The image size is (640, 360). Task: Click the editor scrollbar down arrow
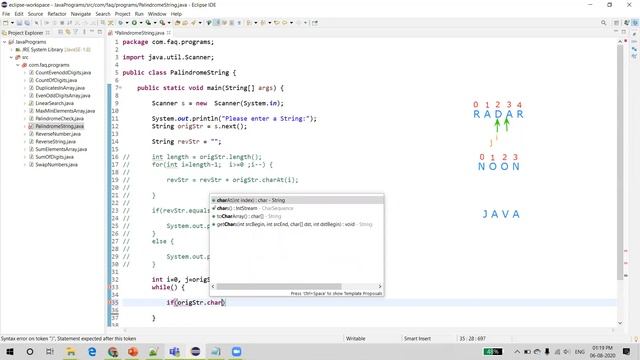coord(620,323)
